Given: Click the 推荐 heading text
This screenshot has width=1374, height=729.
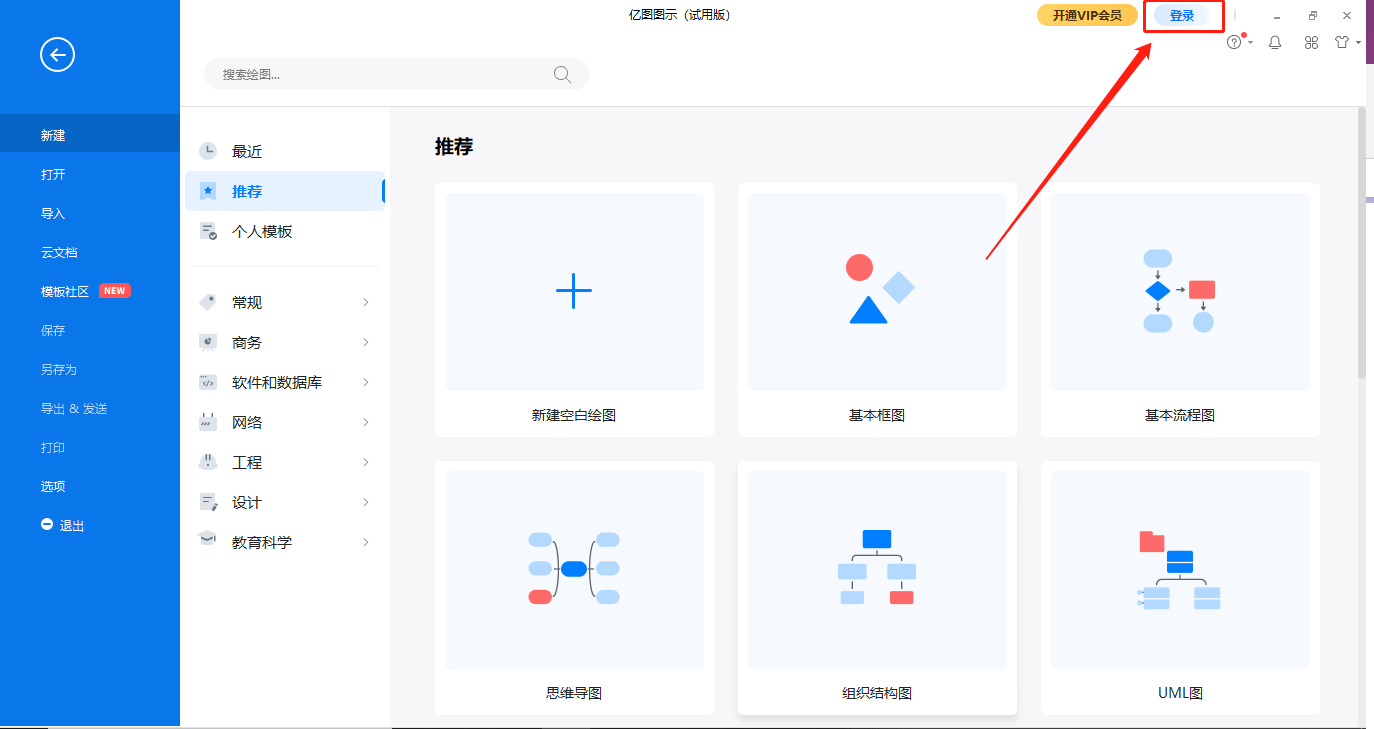Looking at the screenshot, I should point(454,147).
